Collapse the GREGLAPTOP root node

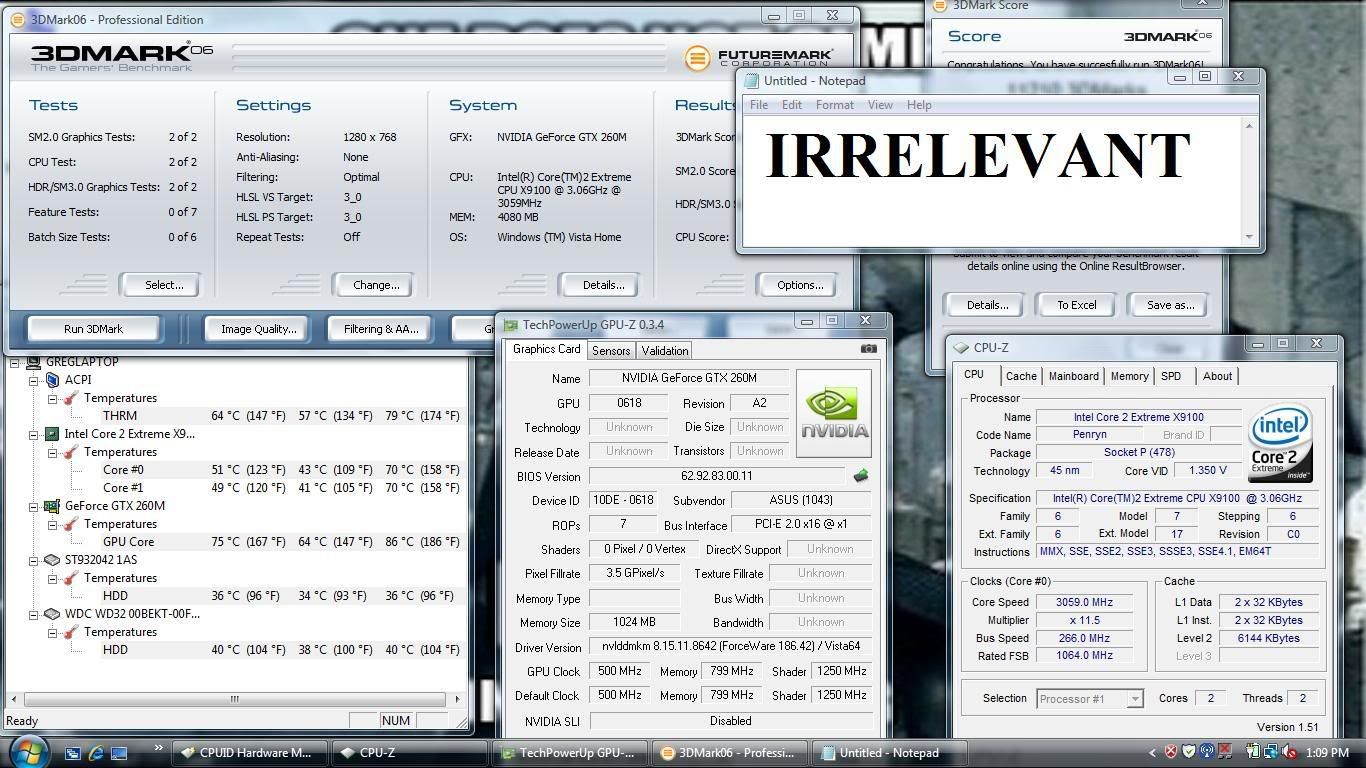click(15, 362)
